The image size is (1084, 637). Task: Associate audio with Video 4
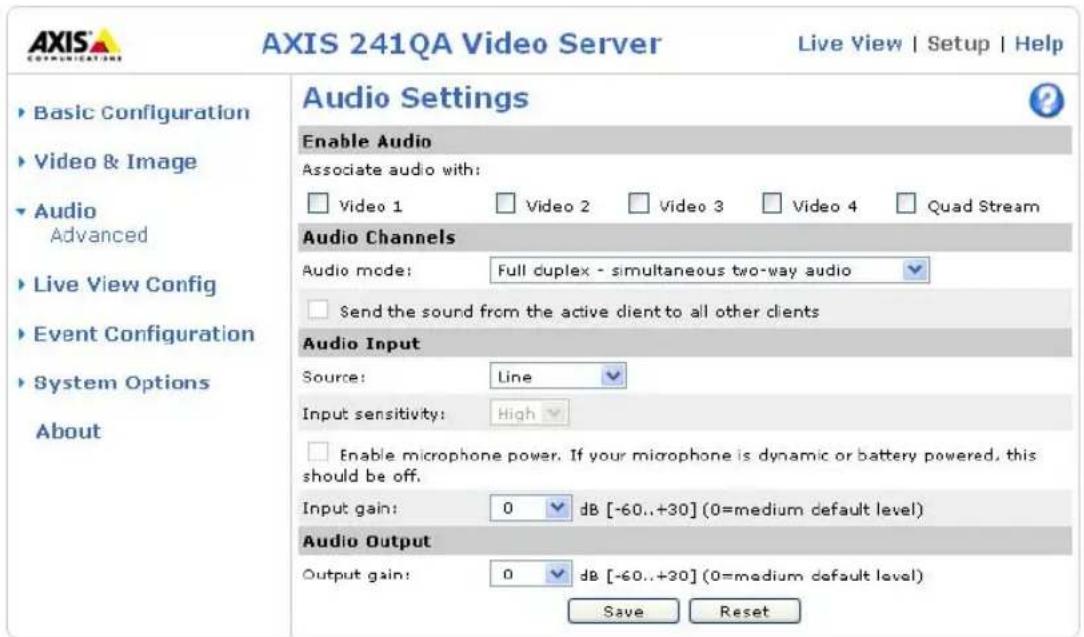tap(772, 203)
